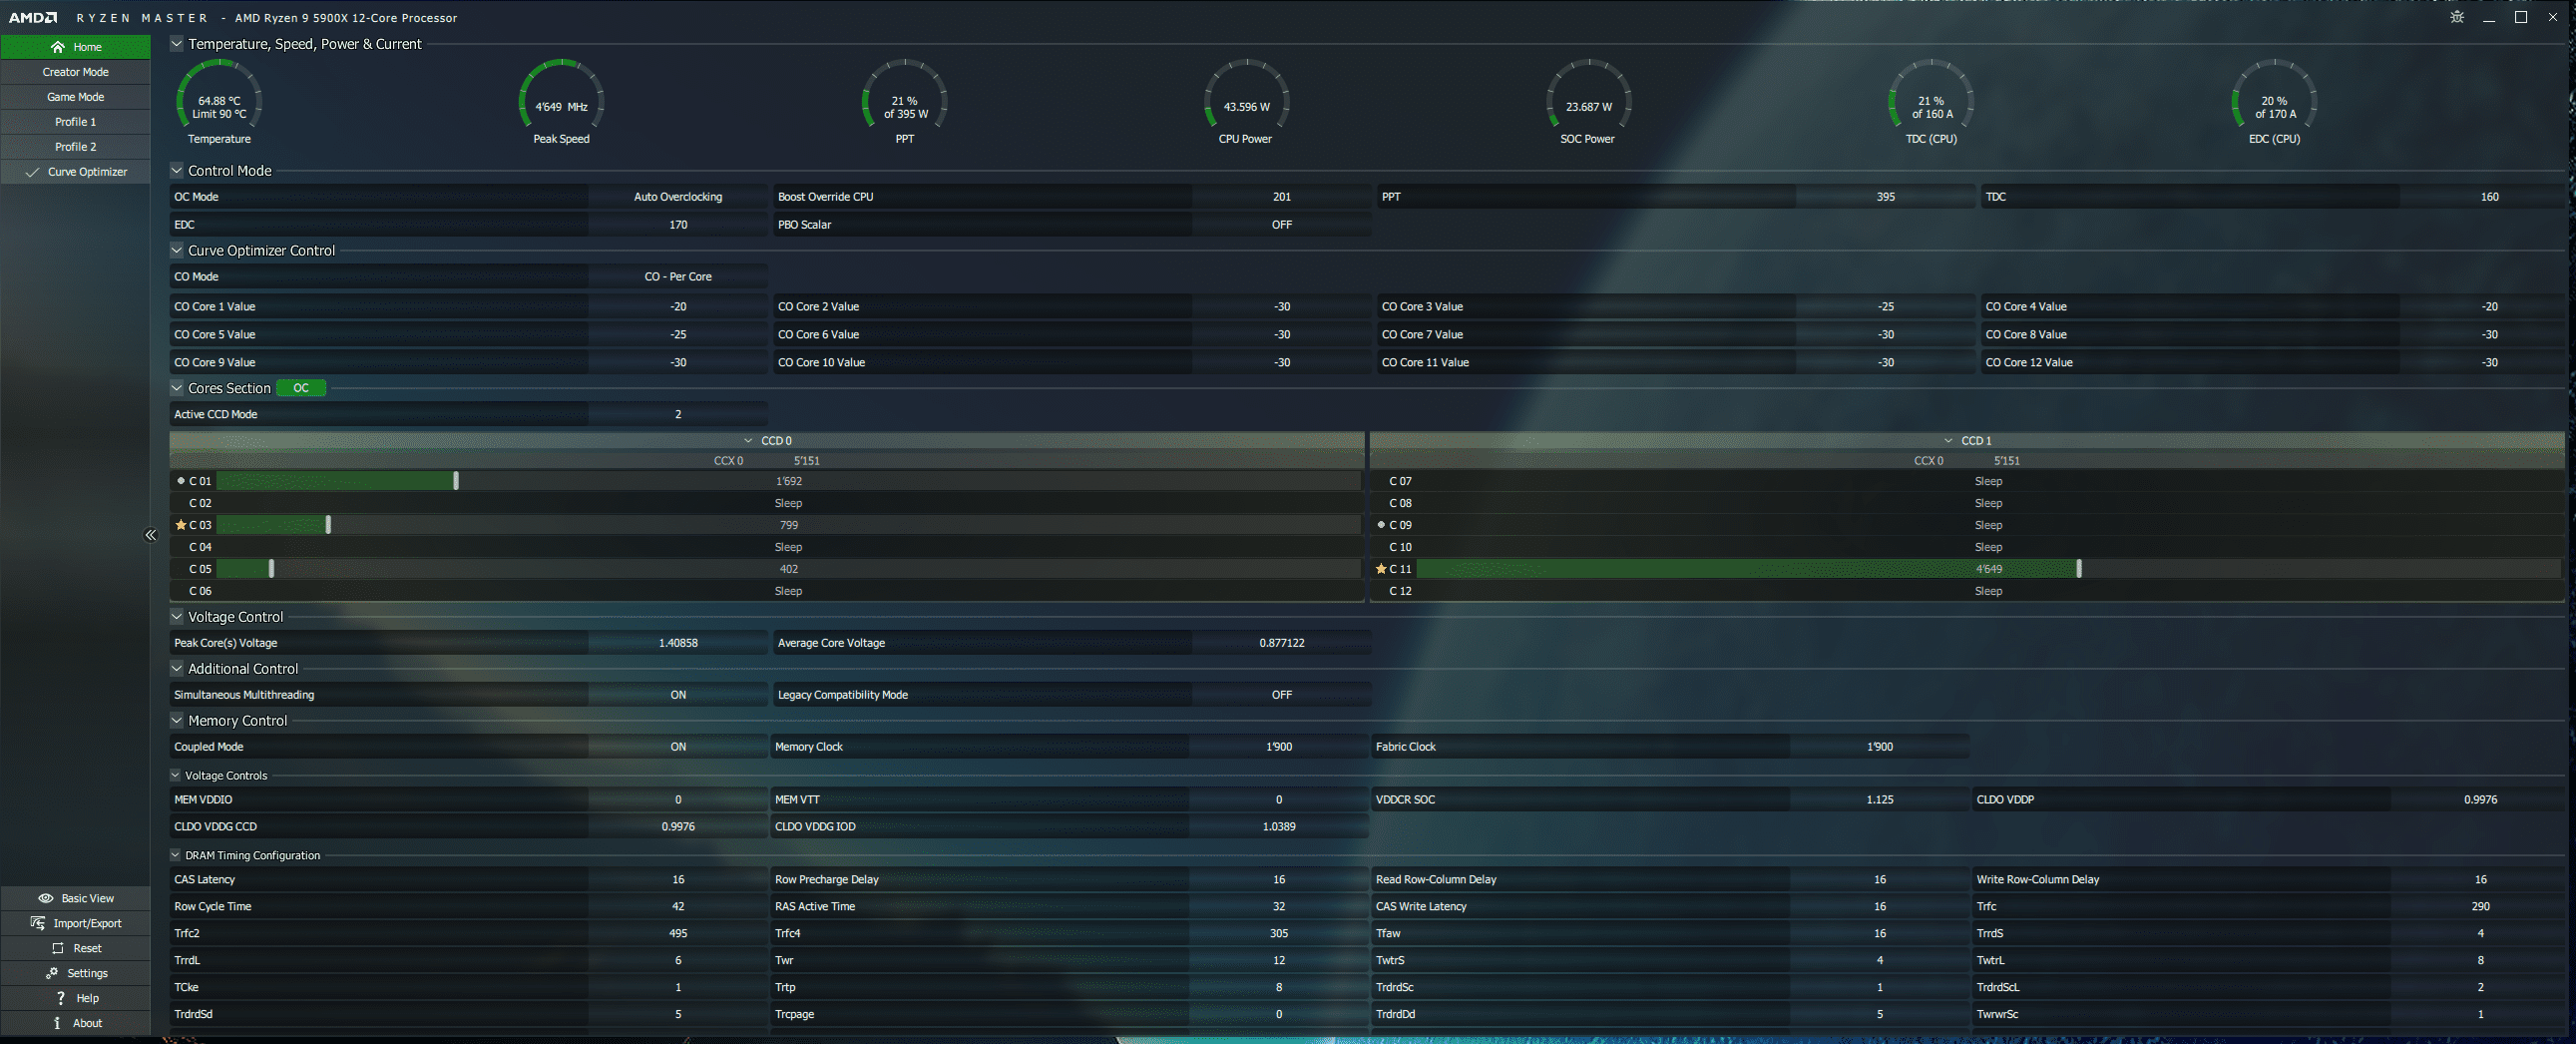Click the CAS Latency value 16
The image size is (2576, 1044).
[678, 880]
